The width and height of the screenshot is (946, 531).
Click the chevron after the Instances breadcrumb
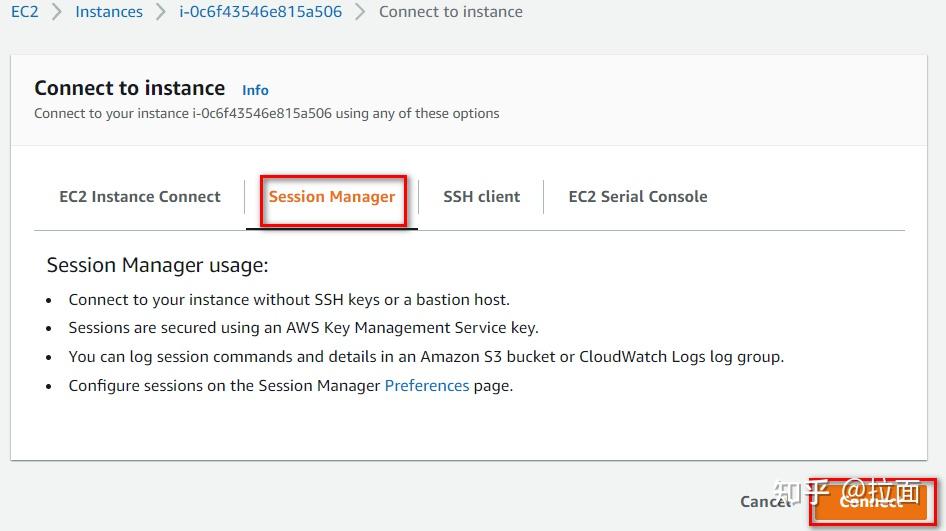(160, 12)
